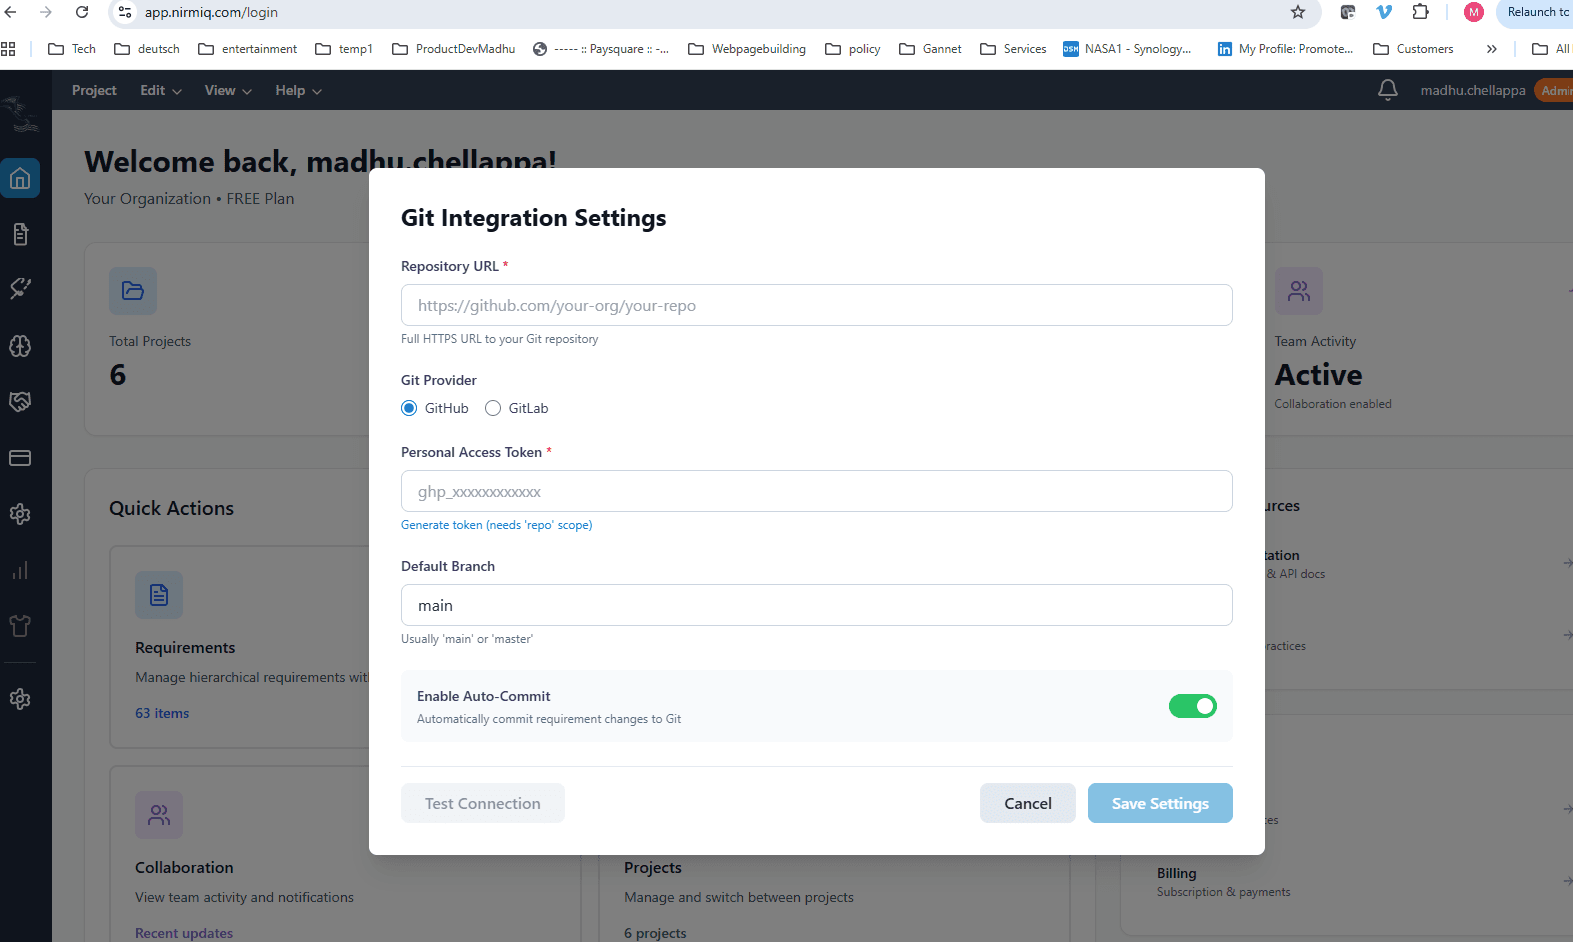Open the temp1 bookmarks folder
Screen dimensions: 1573x942
pyautogui.click(x=343, y=49)
